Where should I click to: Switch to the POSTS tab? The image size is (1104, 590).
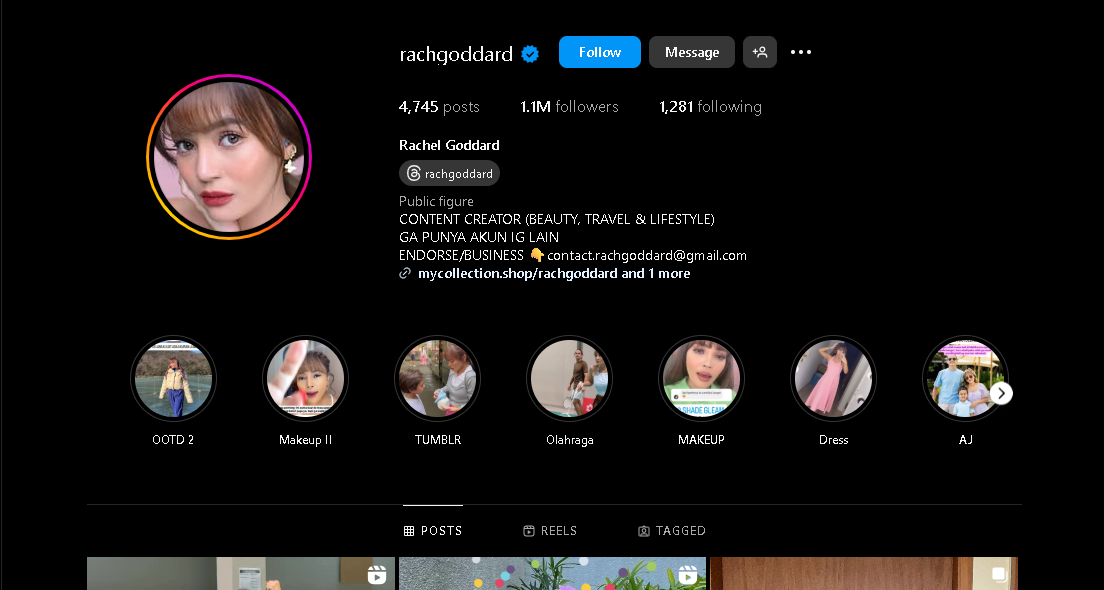pyautogui.click(x=433, y=531)
